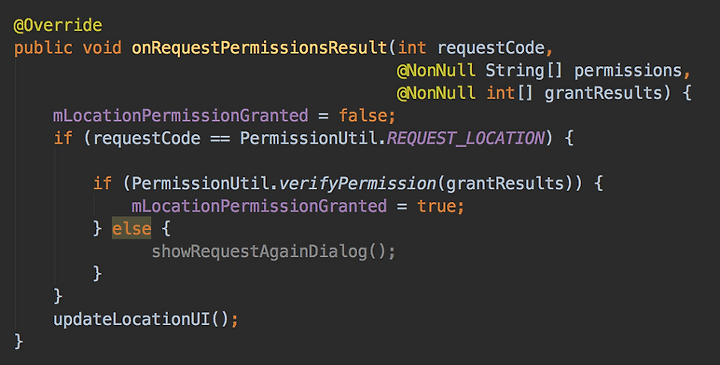This screenshot has height=365, width=720.
Task: Click the showRequestAgainDialog() call
Action: tap(274, 252)
